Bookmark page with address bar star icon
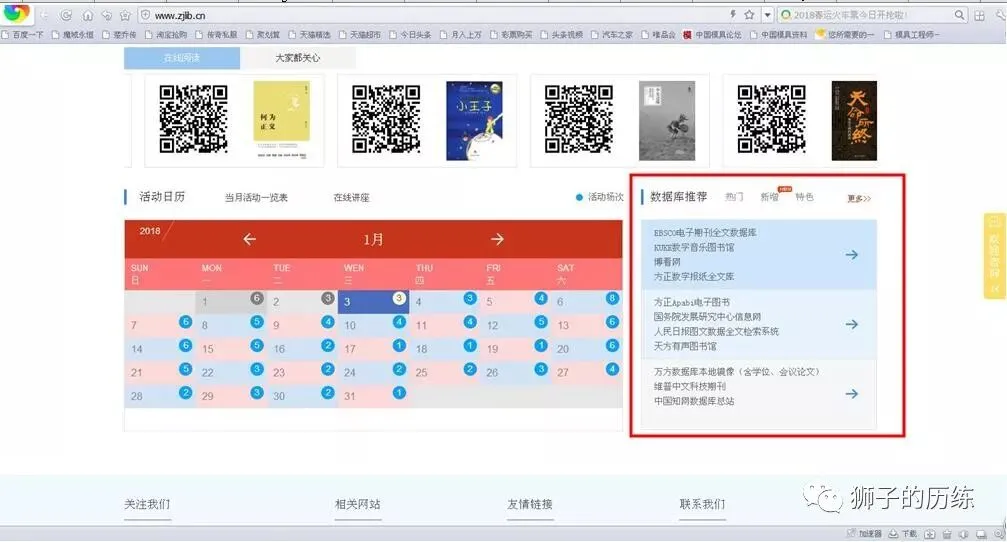1007x542 pixels. 749,15
